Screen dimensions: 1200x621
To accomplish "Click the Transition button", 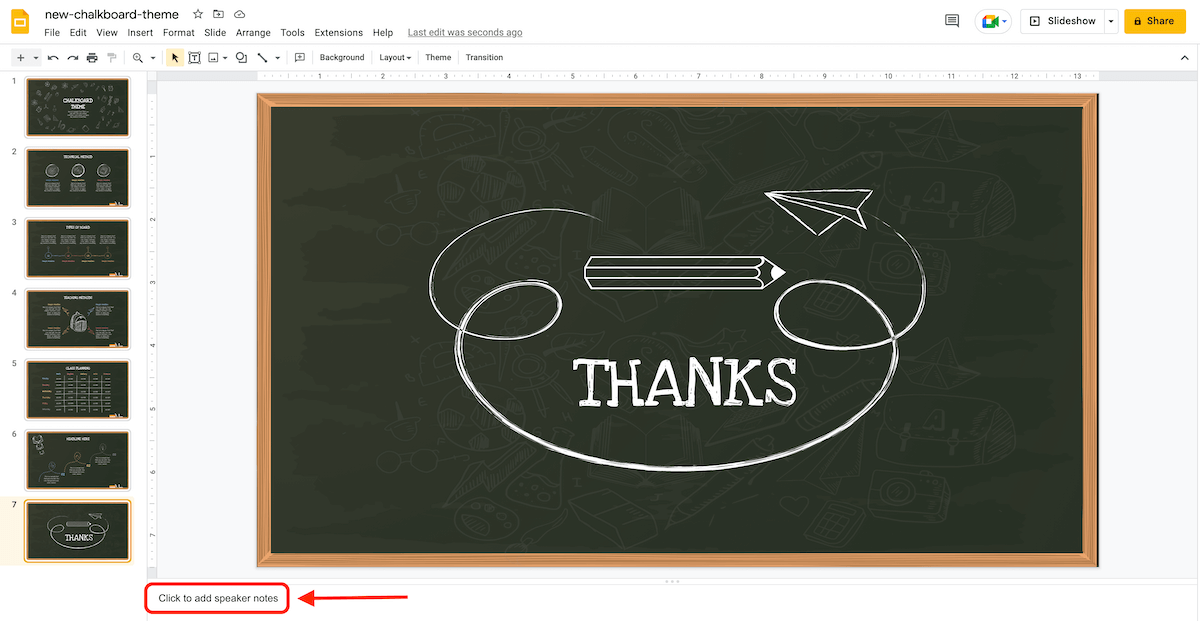I will (484, 58).
